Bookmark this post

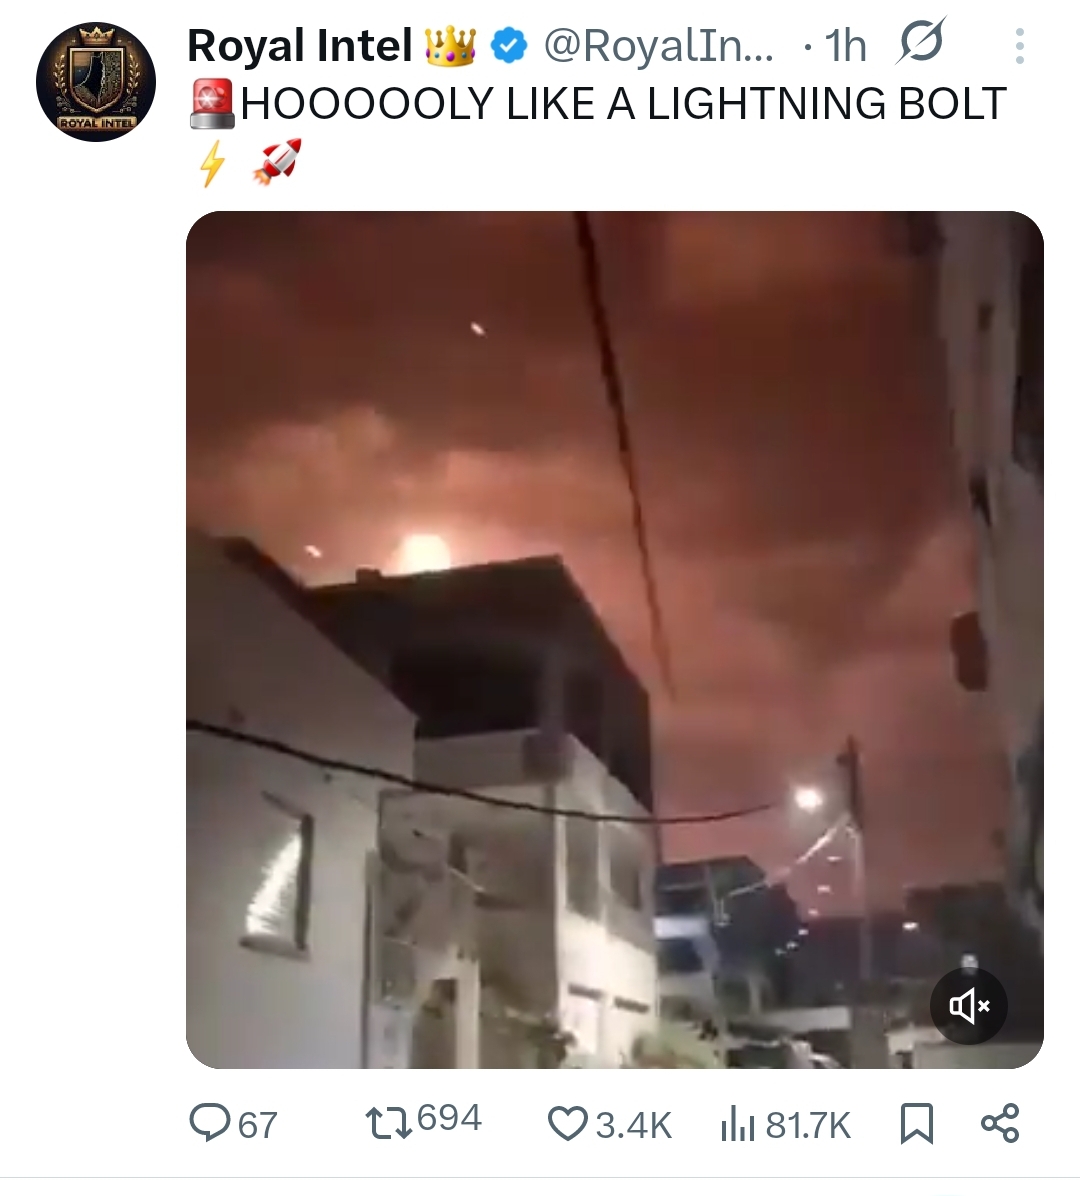[x=917, y=1124]
